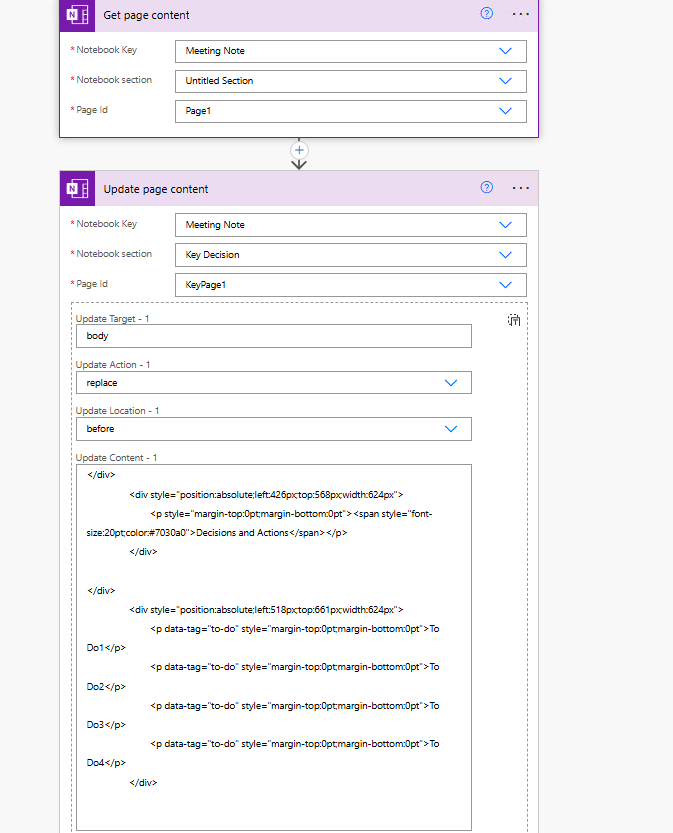Click the arrow connector below the insert button
This screenshot has width=673, height=833.
point(299,163)
